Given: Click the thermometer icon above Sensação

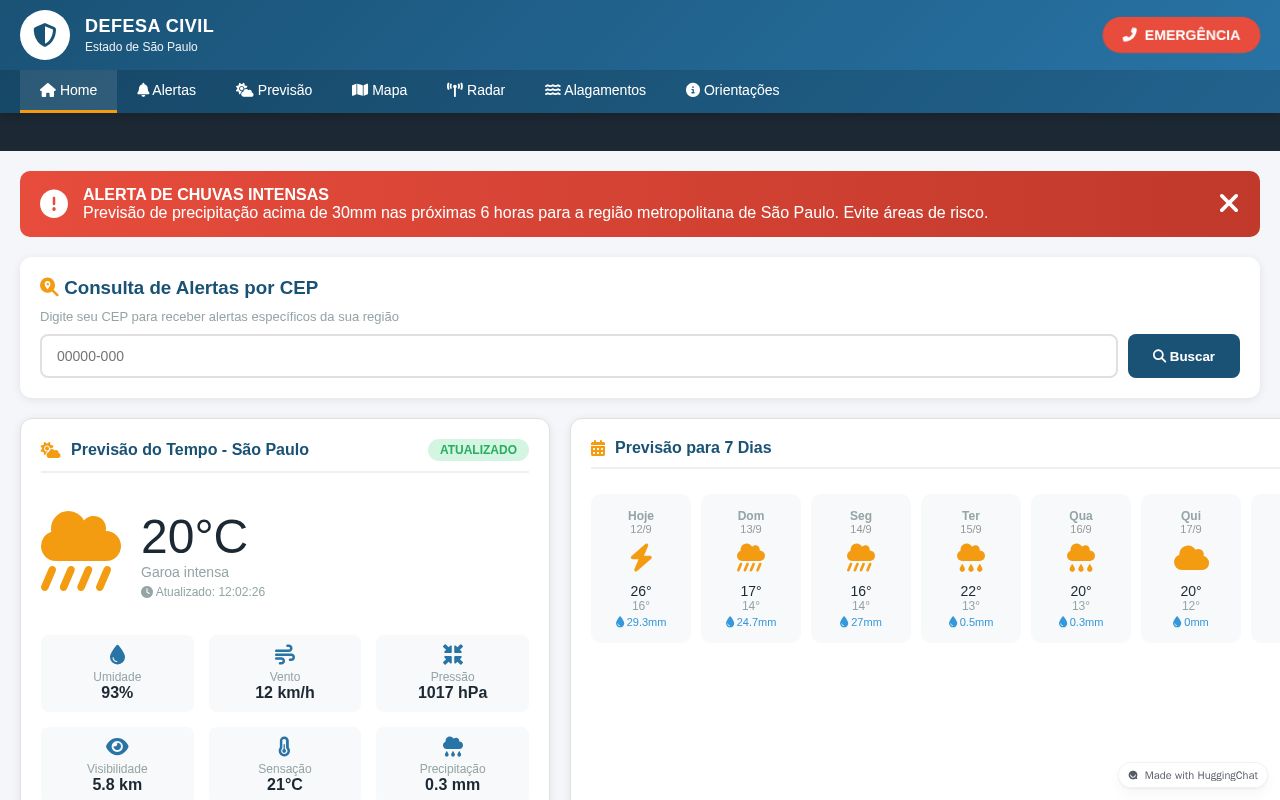Looking at the screenshot, I should tap(285, 747).
